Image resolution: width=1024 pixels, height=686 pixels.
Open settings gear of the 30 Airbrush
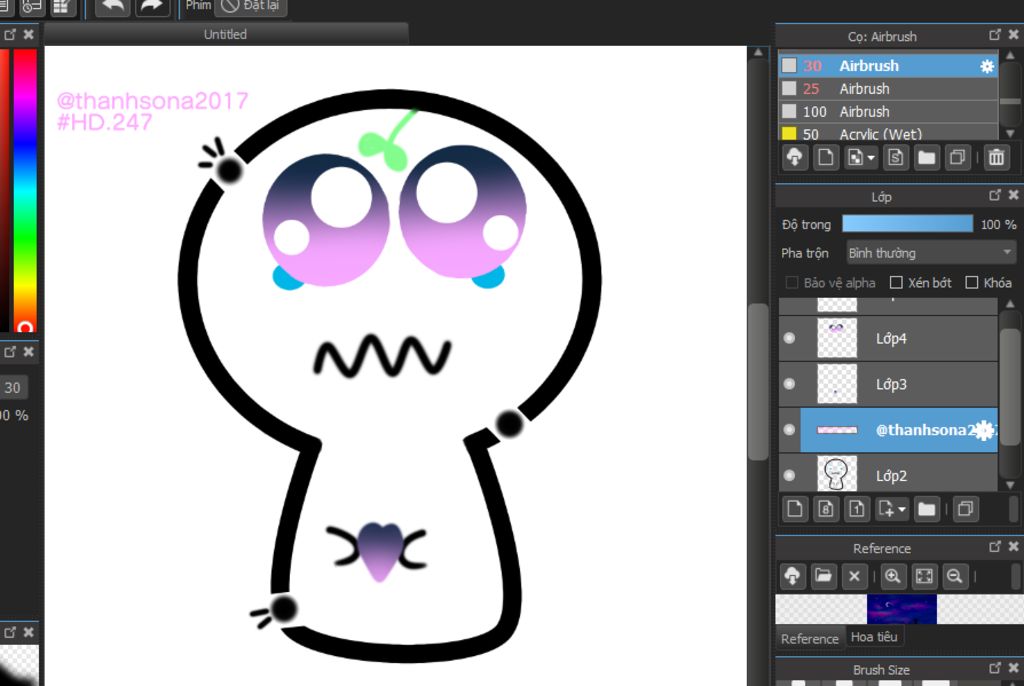(987, 66)
